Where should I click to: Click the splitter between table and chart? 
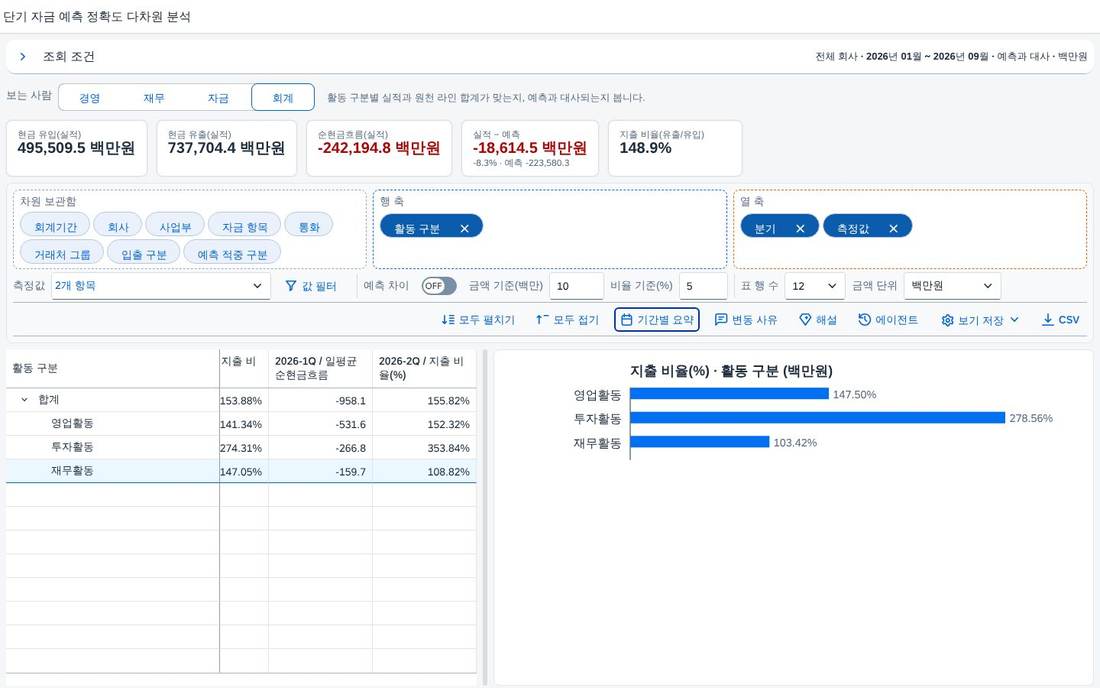(484, 518)
